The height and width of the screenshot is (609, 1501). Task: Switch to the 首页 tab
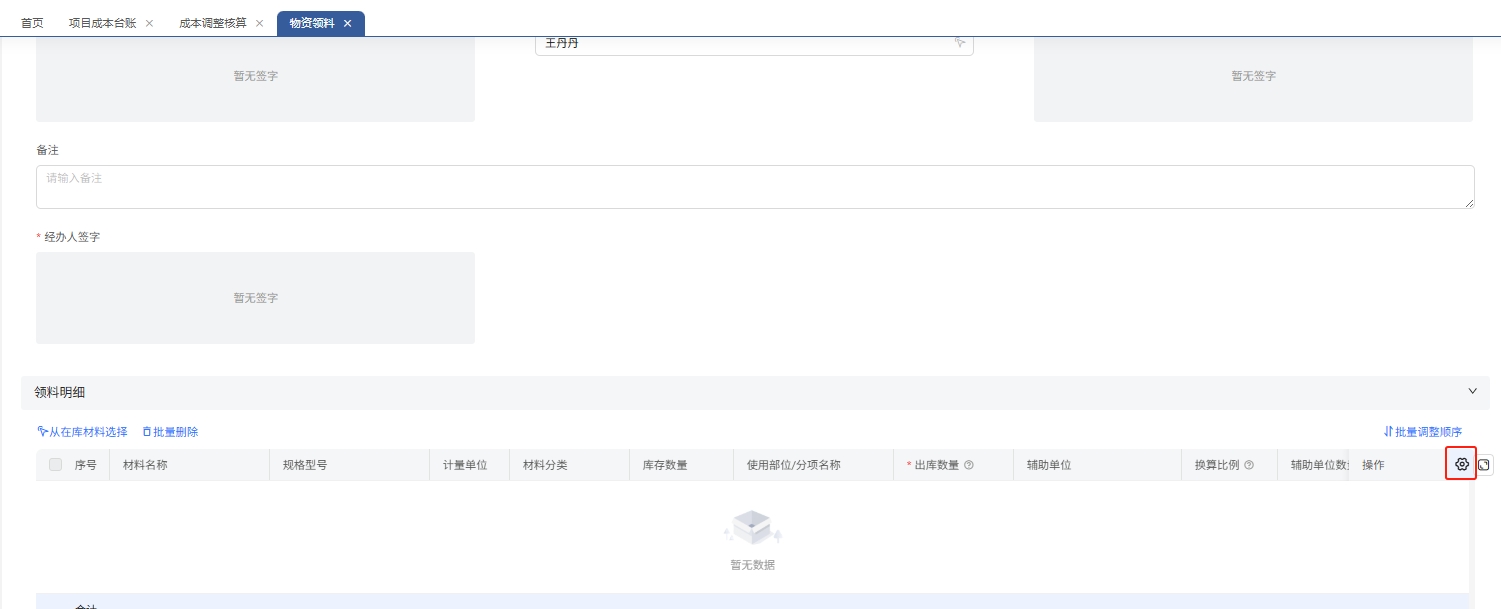[32, 23]
